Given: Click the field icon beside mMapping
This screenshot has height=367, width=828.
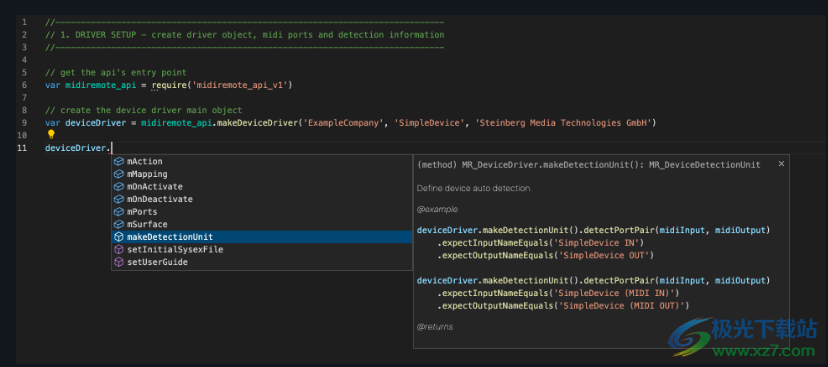Looking at the screenshot, I should click(119, 174).
